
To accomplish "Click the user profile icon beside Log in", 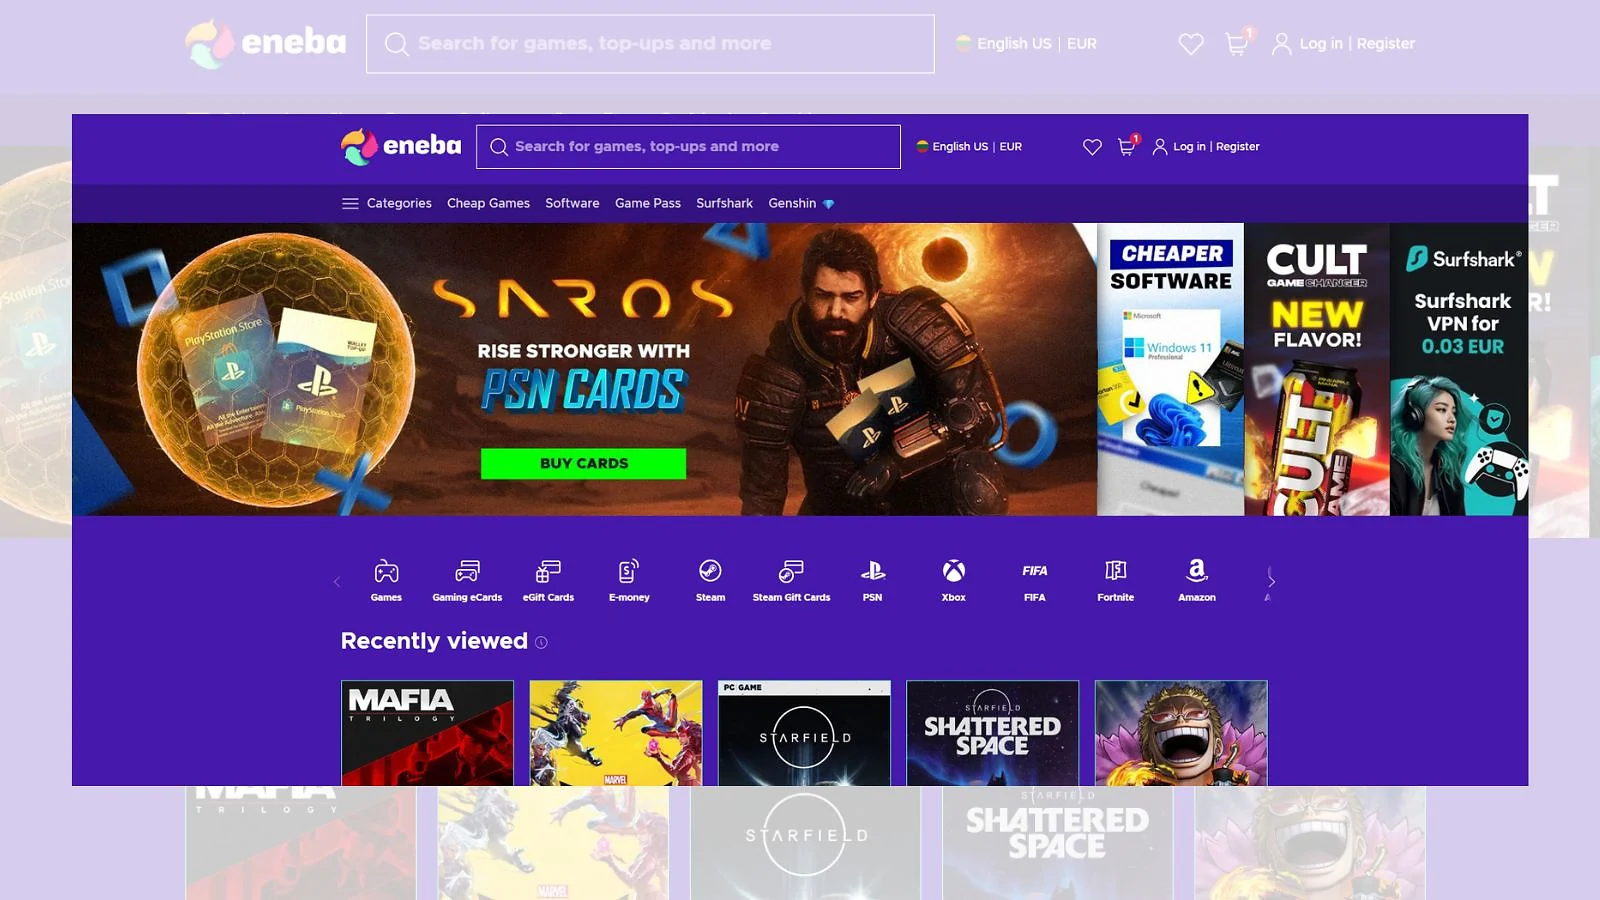I will pos(1160,147).
